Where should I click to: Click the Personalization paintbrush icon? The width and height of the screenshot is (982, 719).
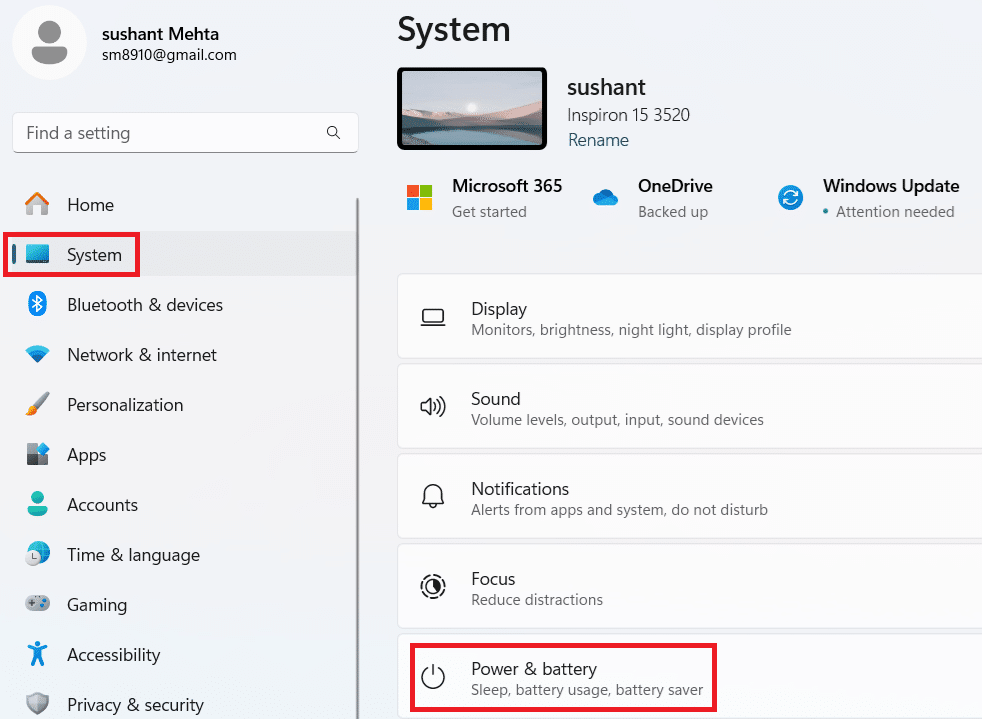[38, 405]
